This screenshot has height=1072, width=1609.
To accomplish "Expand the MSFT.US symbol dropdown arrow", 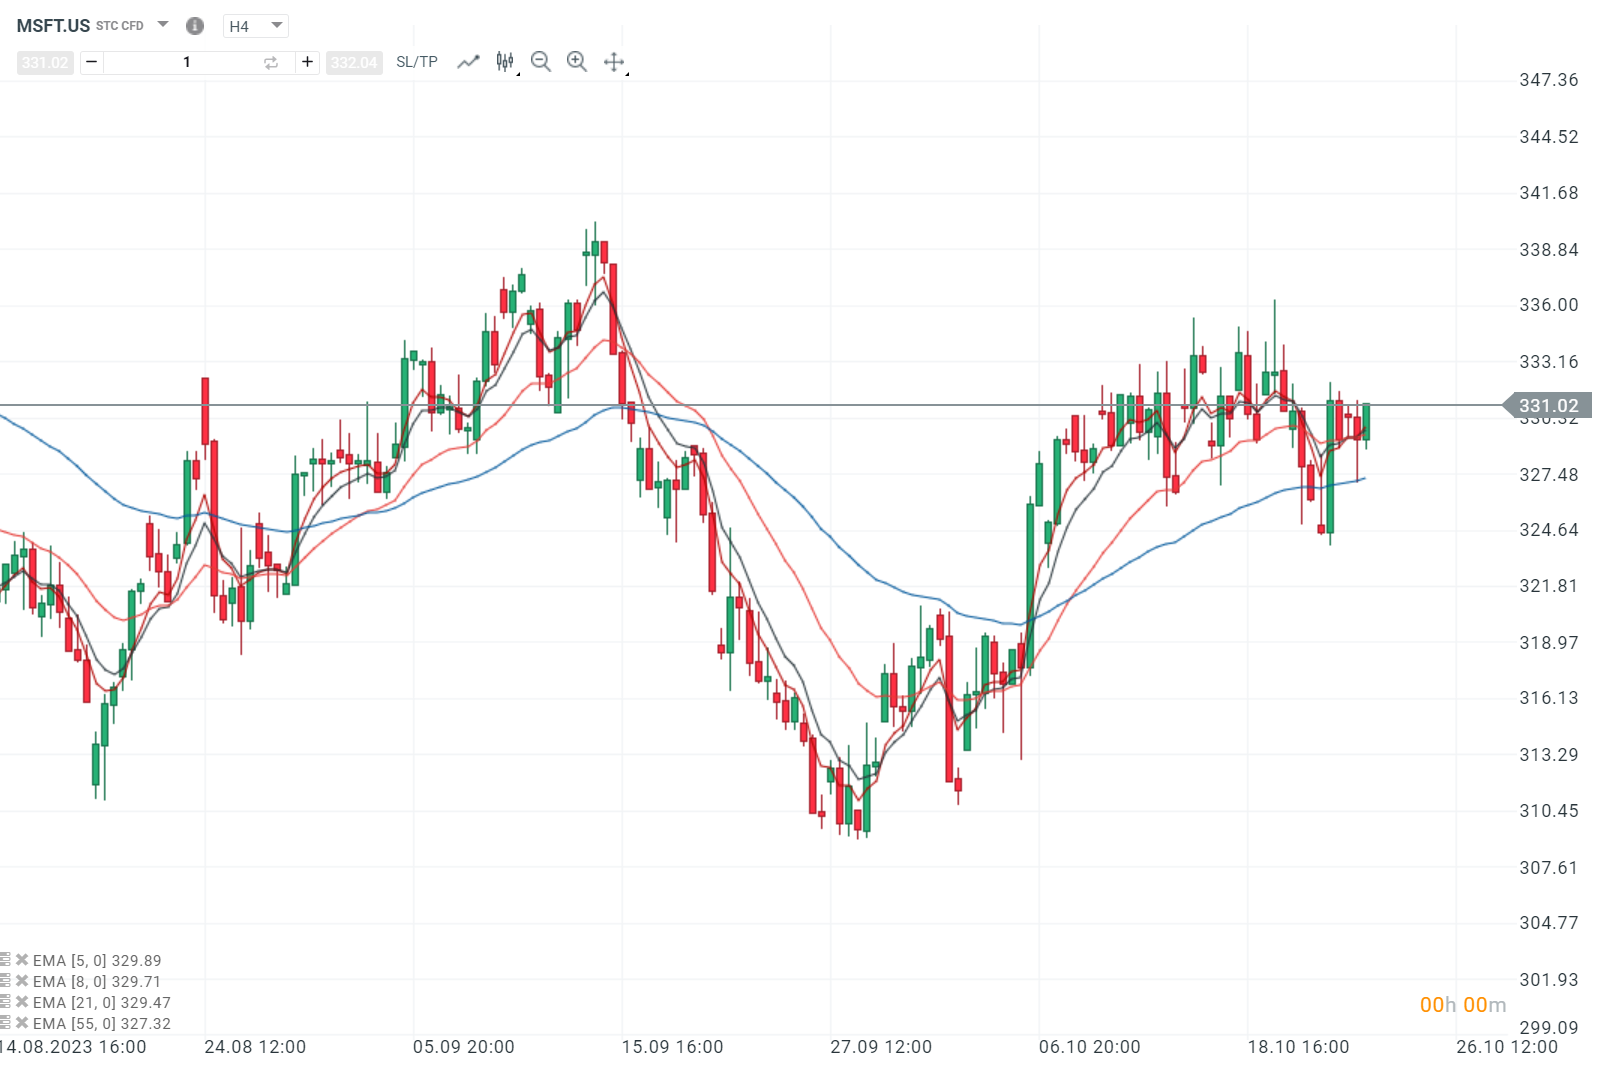I will click(163, 25).
